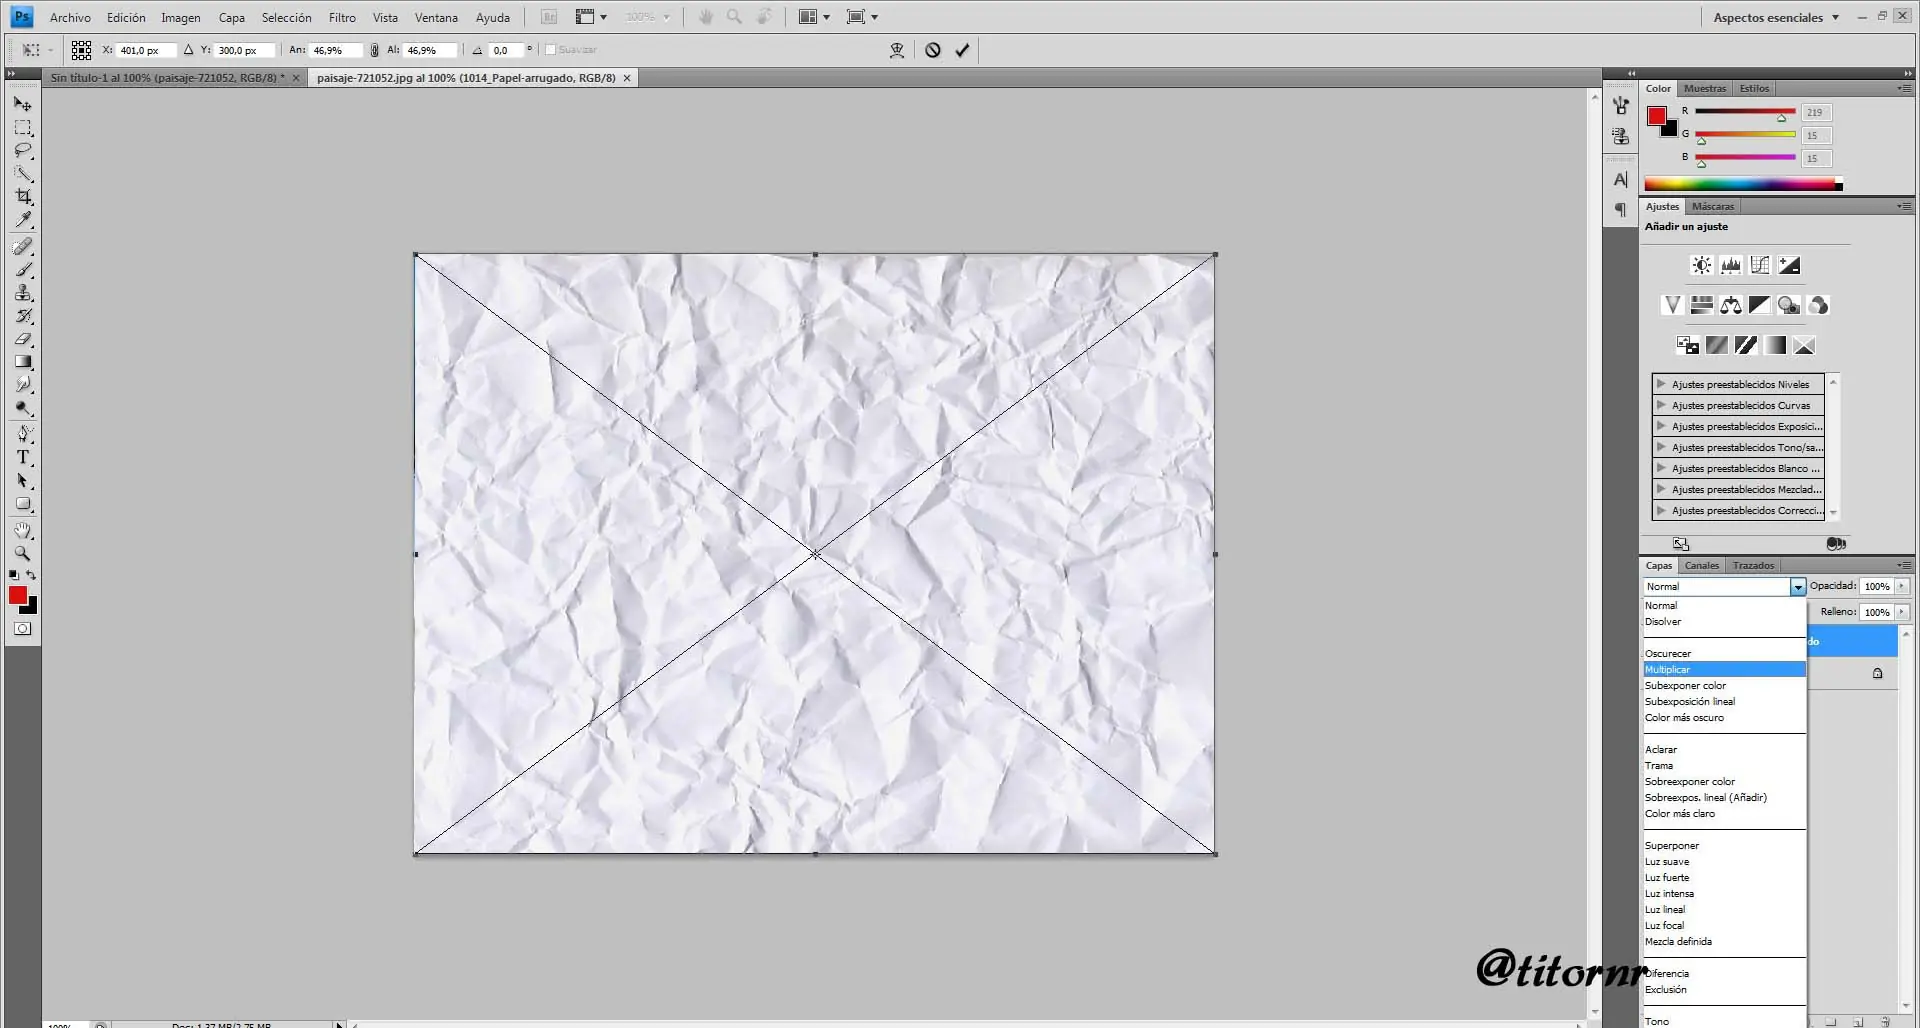The width and height of the screenshot is (1920, 1028).
Task: Choose the Lasso tool
Action: point(23,150)
